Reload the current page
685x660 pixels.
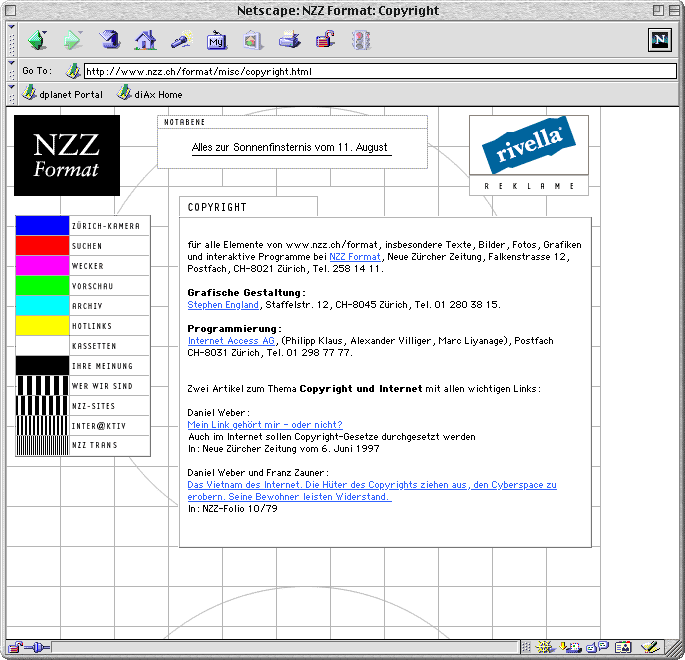point(110,40)
